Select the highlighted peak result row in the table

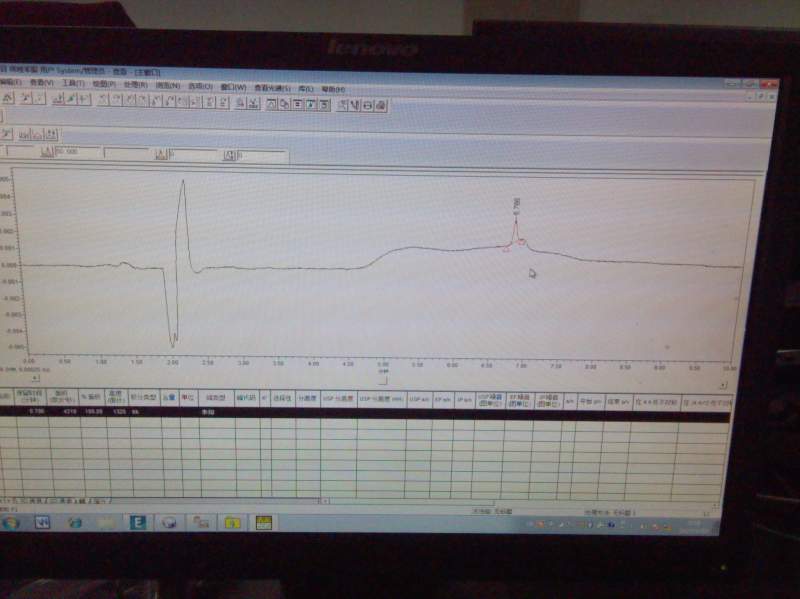click(364, 412)
